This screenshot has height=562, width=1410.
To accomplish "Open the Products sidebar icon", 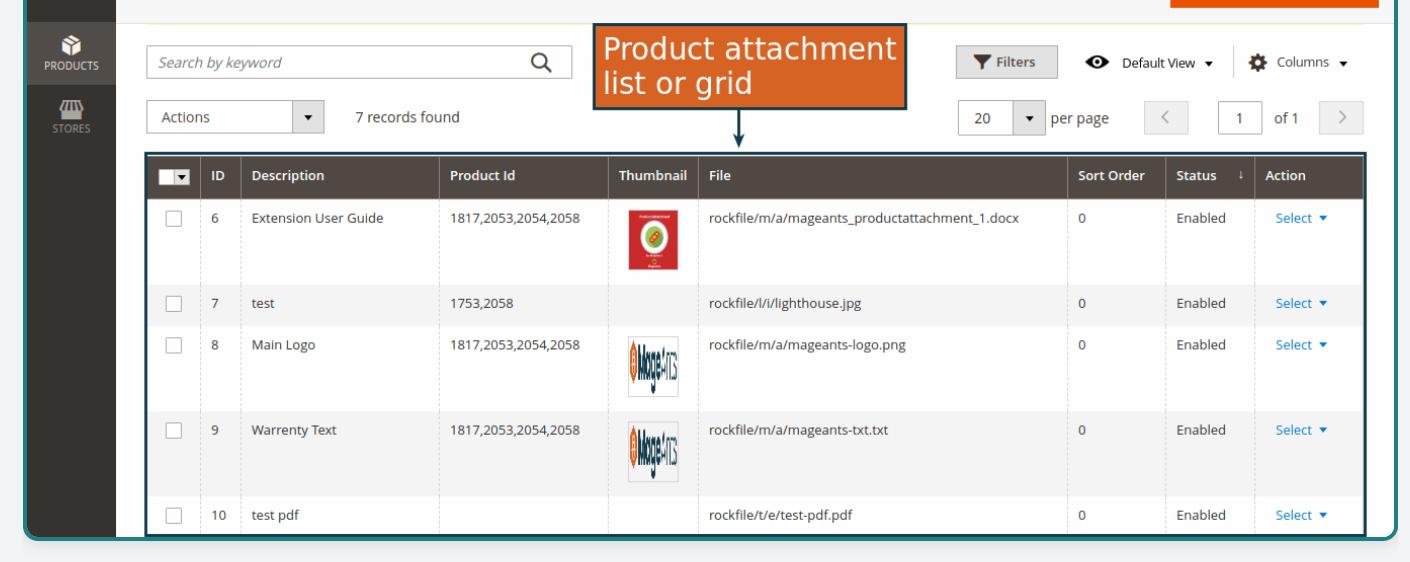I will [69, 55].
